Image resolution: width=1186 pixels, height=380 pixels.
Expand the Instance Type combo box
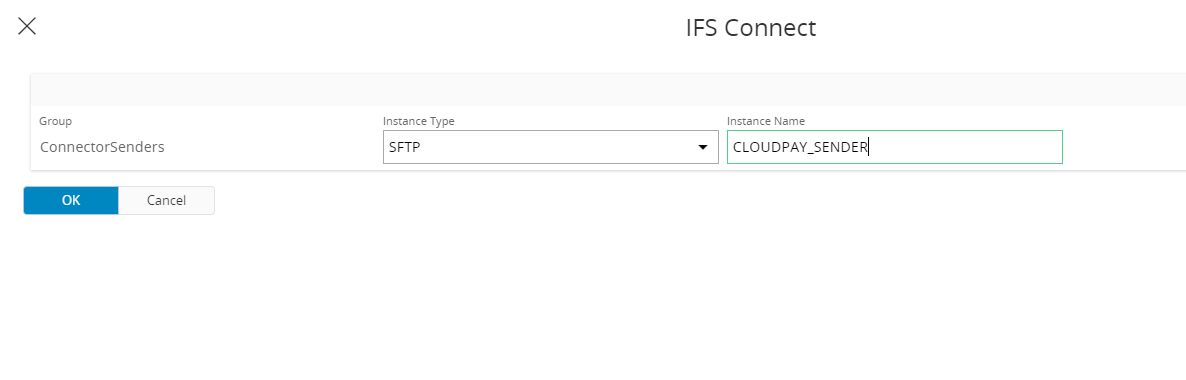pos(551,147)
